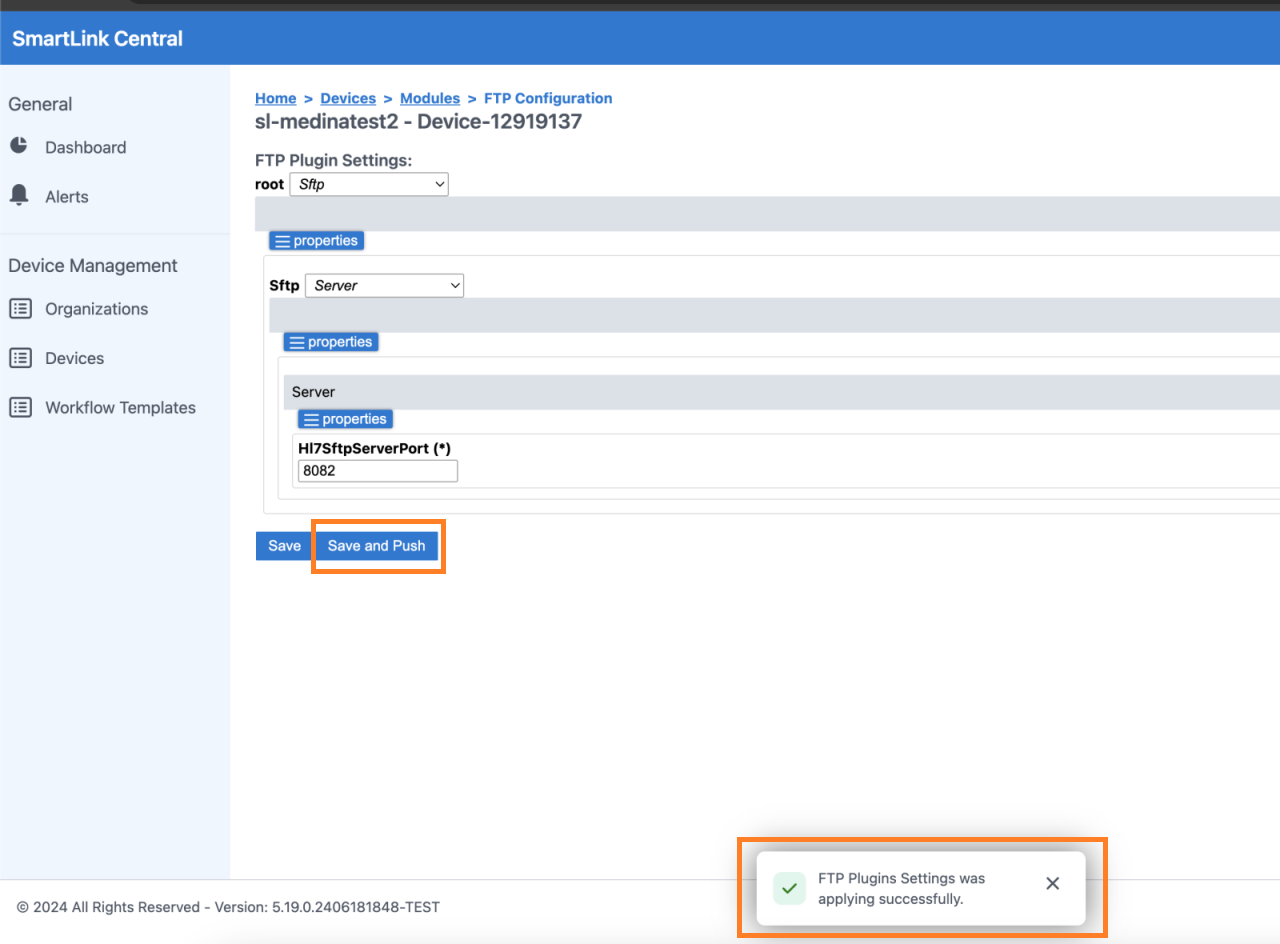Open the root Sftp dropdown

[x=368, y=184]
